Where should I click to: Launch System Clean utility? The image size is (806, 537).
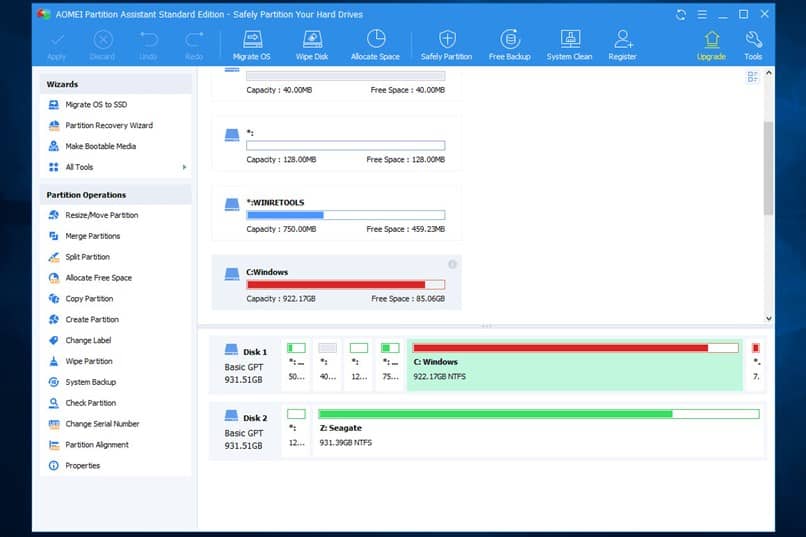[570, 45]
